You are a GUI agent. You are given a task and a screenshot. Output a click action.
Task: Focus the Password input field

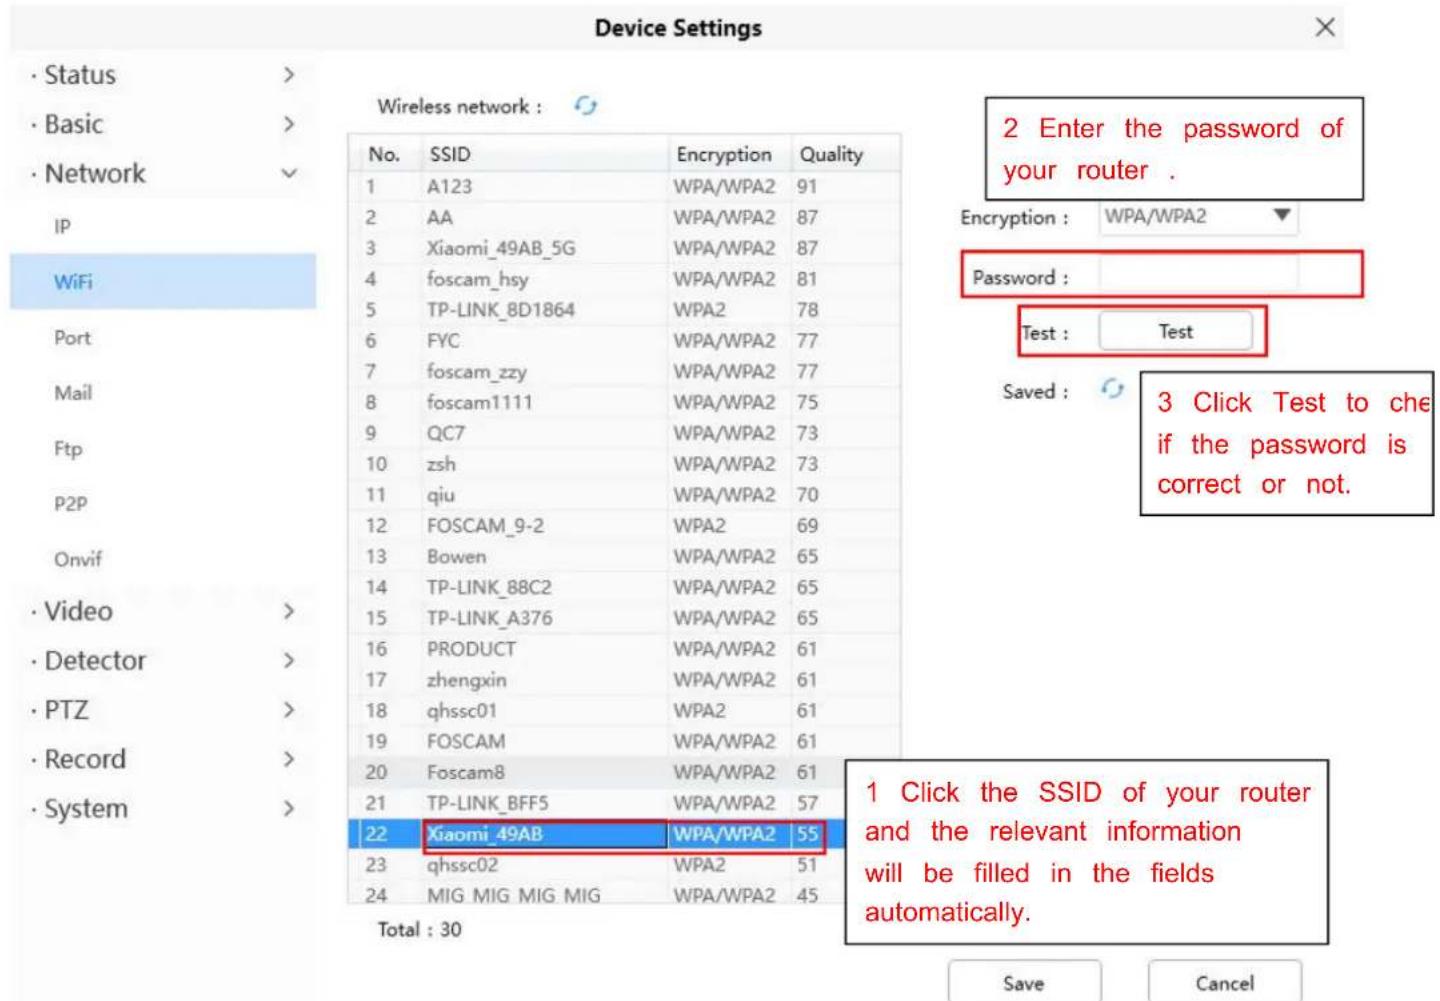(x=1198, y=275)
